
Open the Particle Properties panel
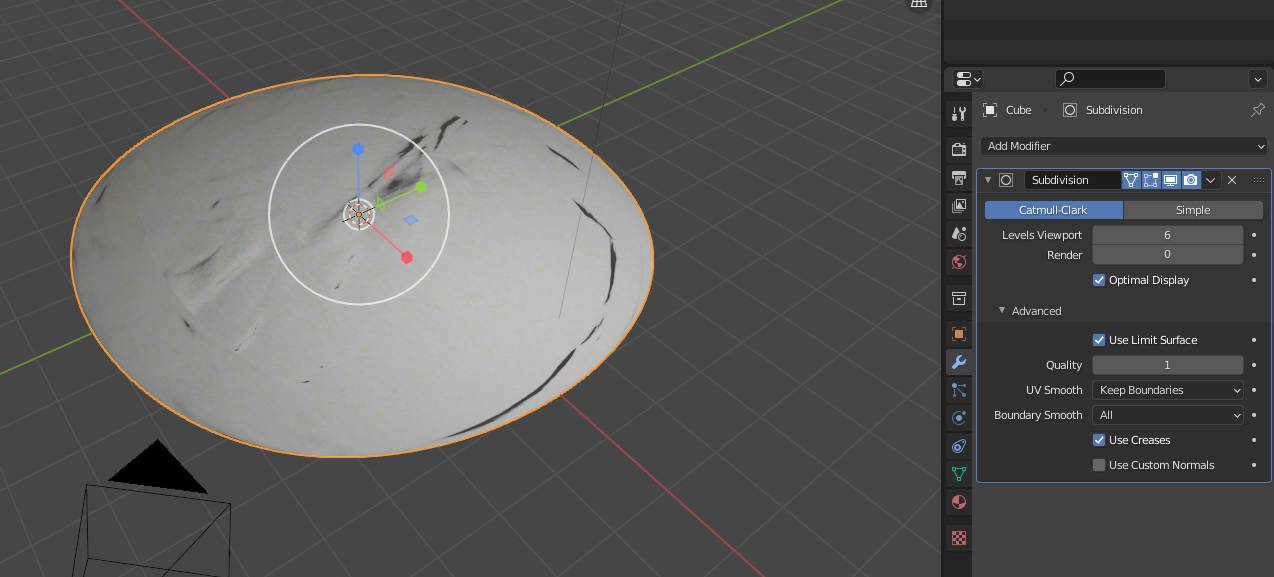[958, 390]
